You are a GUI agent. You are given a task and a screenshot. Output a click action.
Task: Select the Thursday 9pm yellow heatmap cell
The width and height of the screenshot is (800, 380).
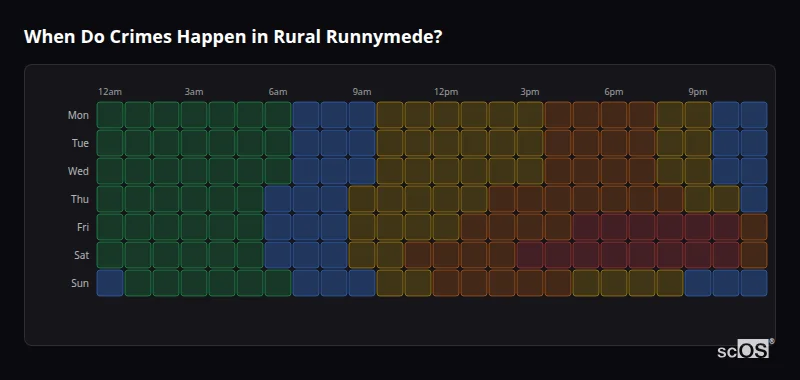[698, 199]
